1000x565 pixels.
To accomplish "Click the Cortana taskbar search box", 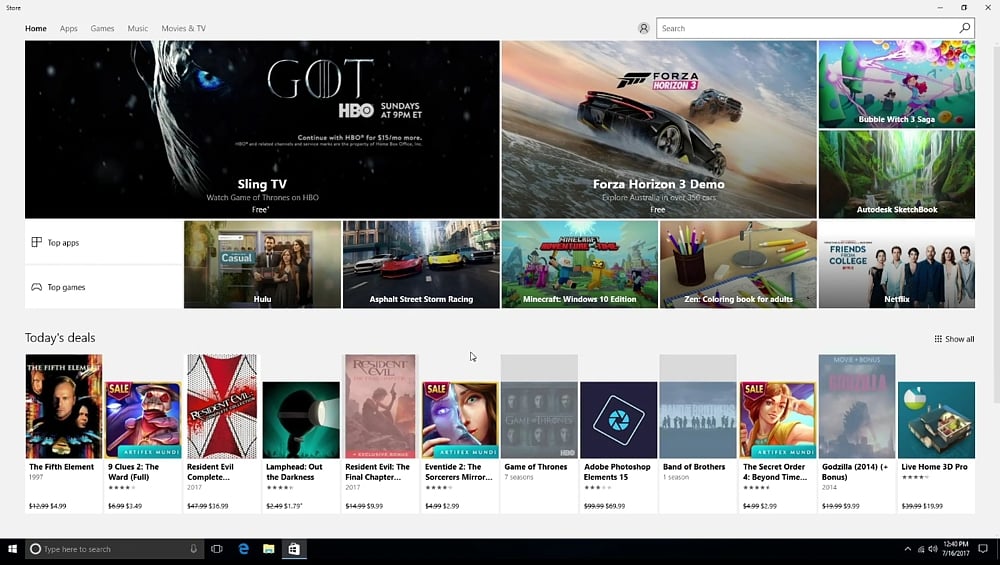I will coord(115,549).
